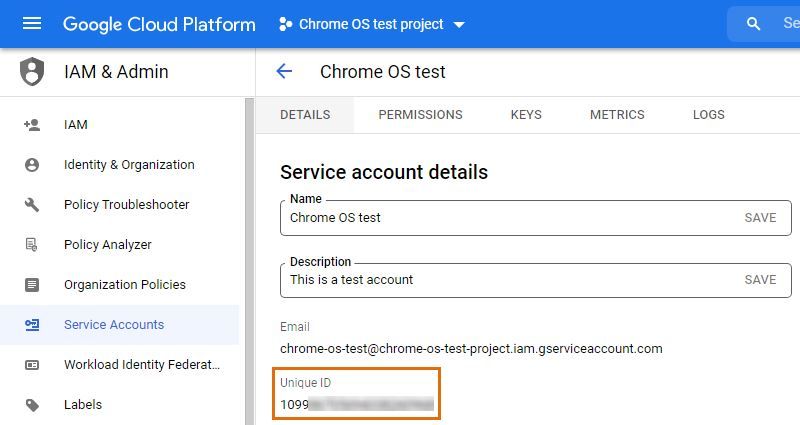800x425 pixels.
Task: Click the Identity & Organization icon
Action: click(x=32, y=165)
